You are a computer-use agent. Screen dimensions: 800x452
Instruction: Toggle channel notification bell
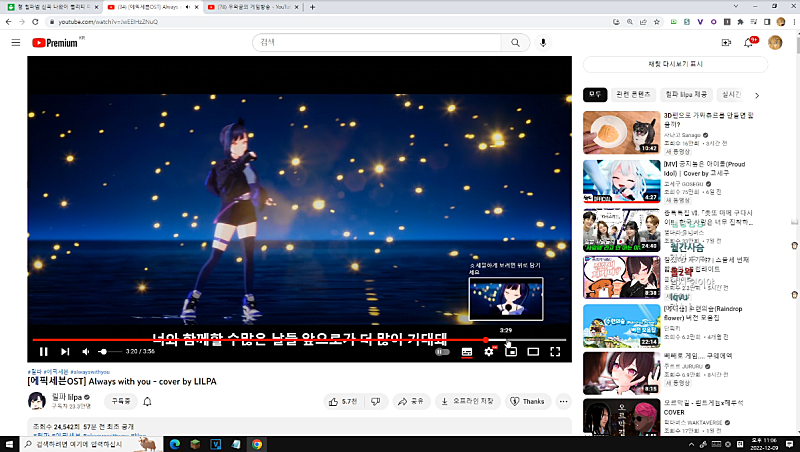coord(147,401)
